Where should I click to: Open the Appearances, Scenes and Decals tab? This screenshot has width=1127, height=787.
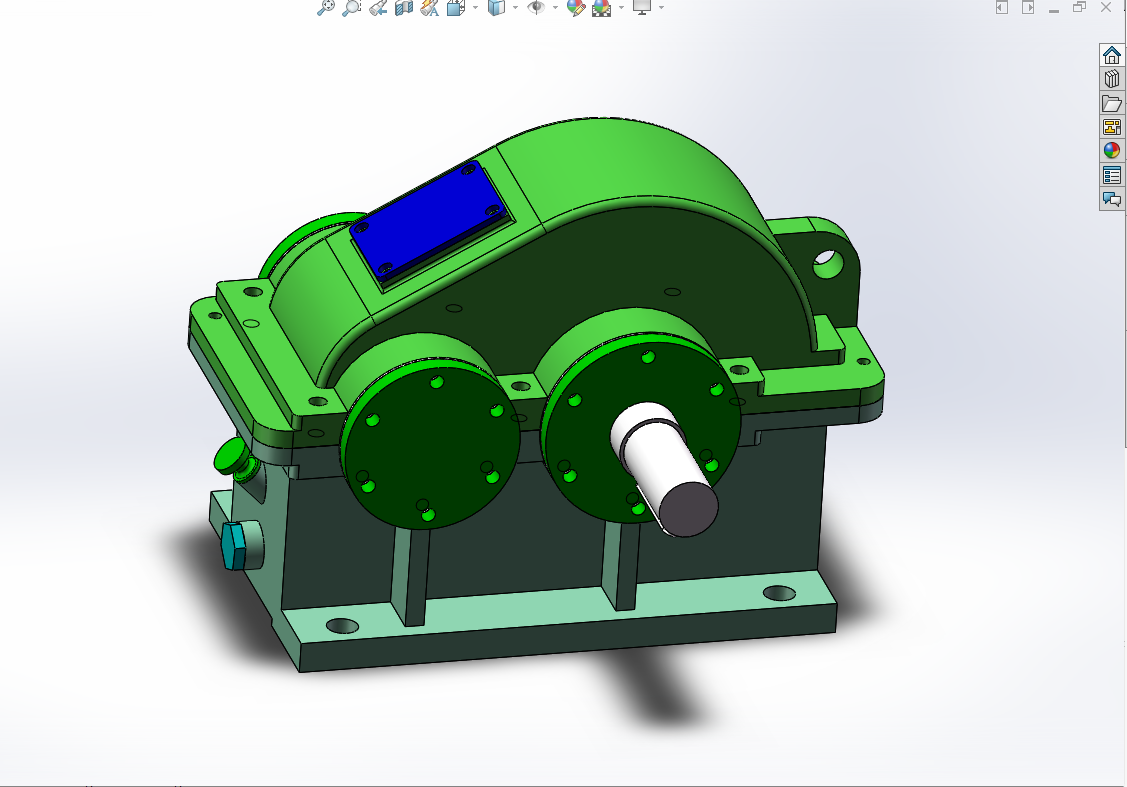pyautogui.click(x=1111, y=150)
